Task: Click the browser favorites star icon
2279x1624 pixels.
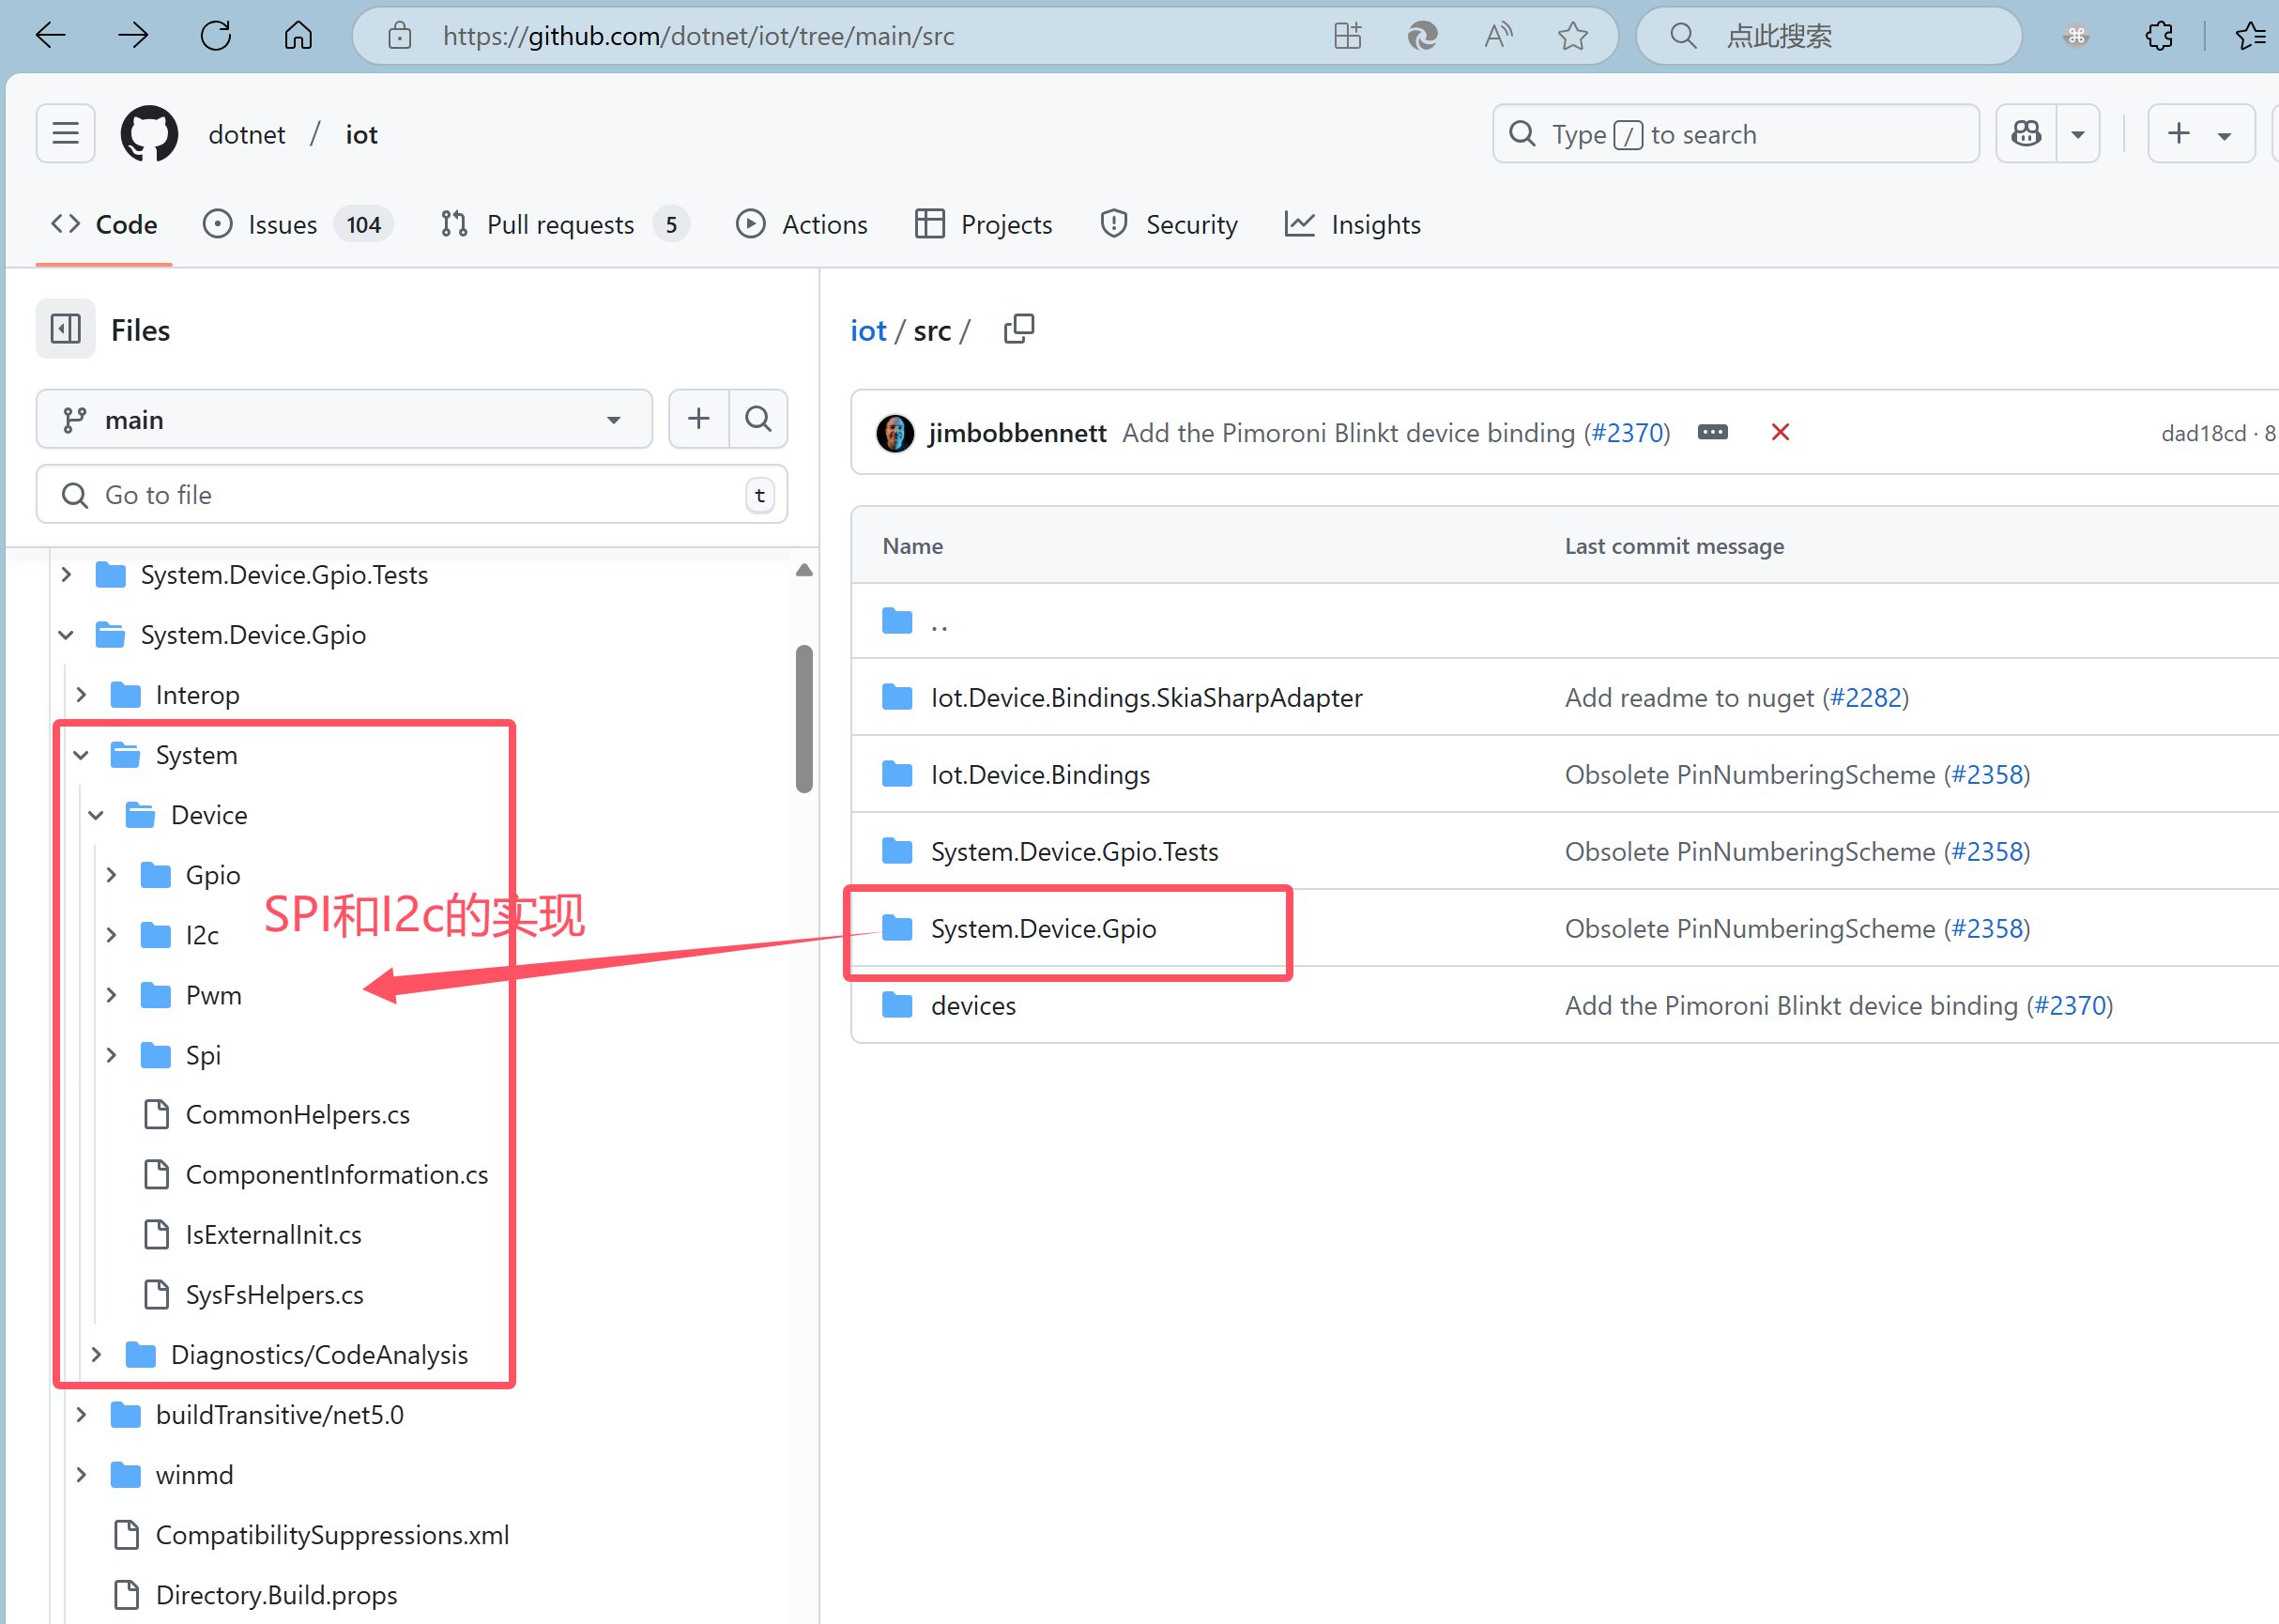Action: click(x=1572, y=37)
